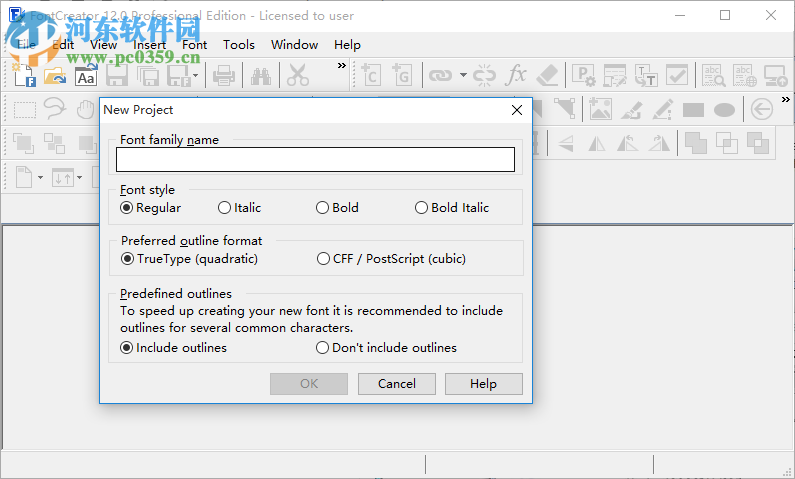795x479 pixels.
Task: Click the Save floppy disk icon
Action: 117,76
